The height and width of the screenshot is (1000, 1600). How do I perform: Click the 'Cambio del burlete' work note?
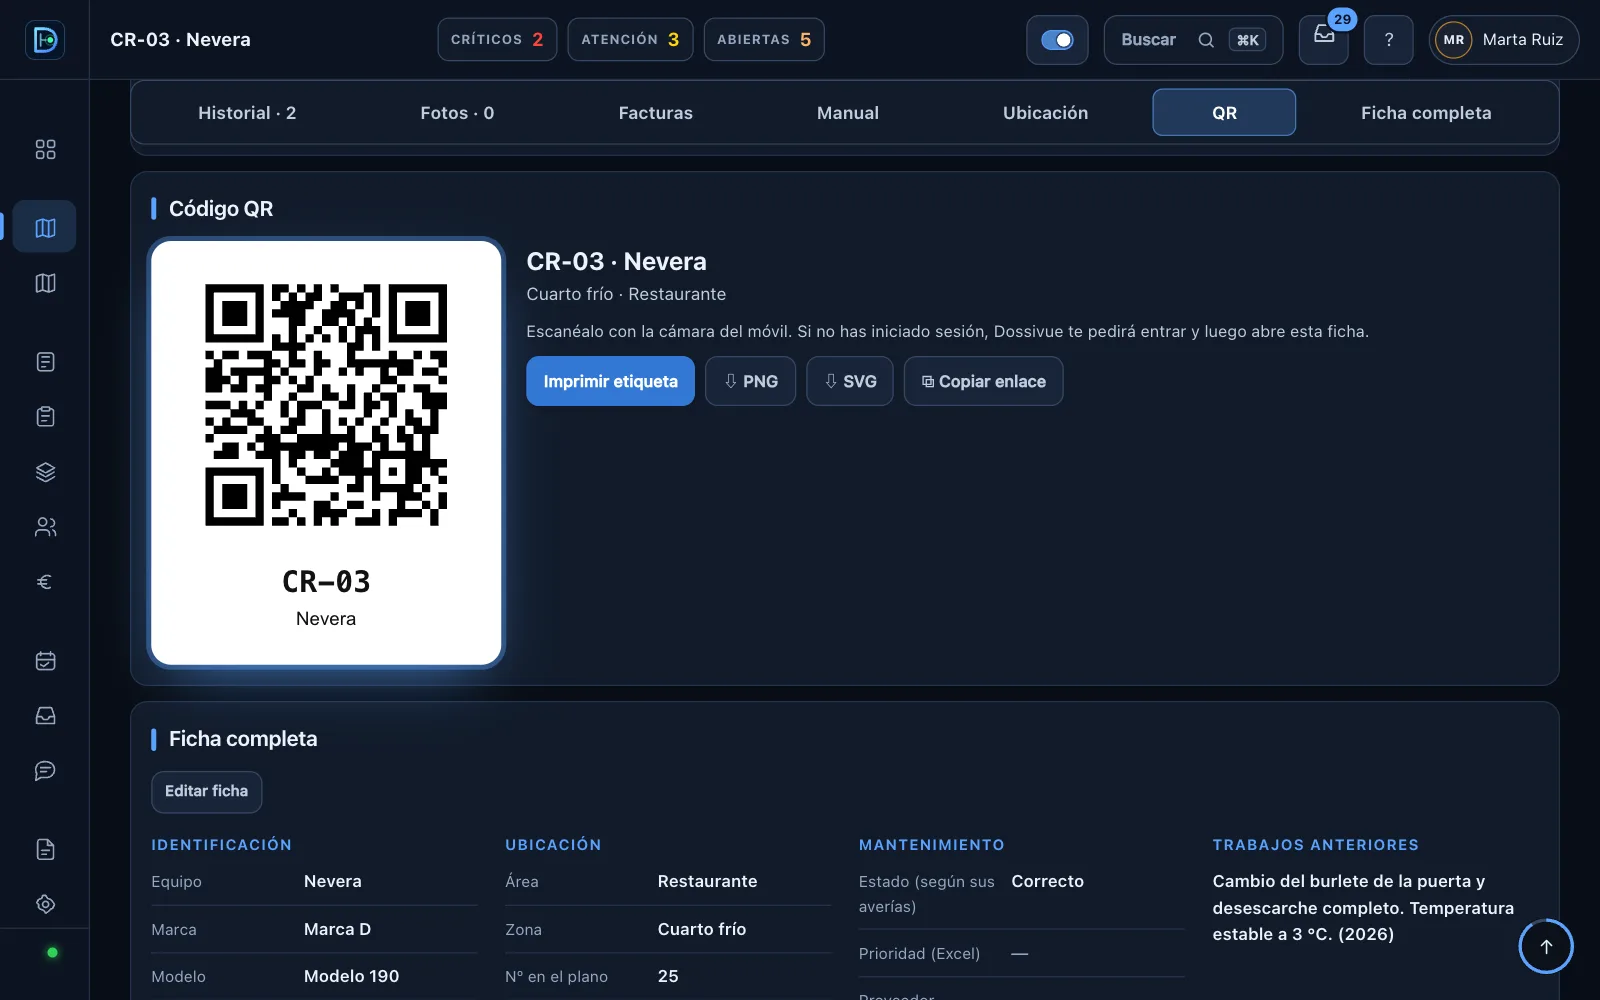[1363, 908]
